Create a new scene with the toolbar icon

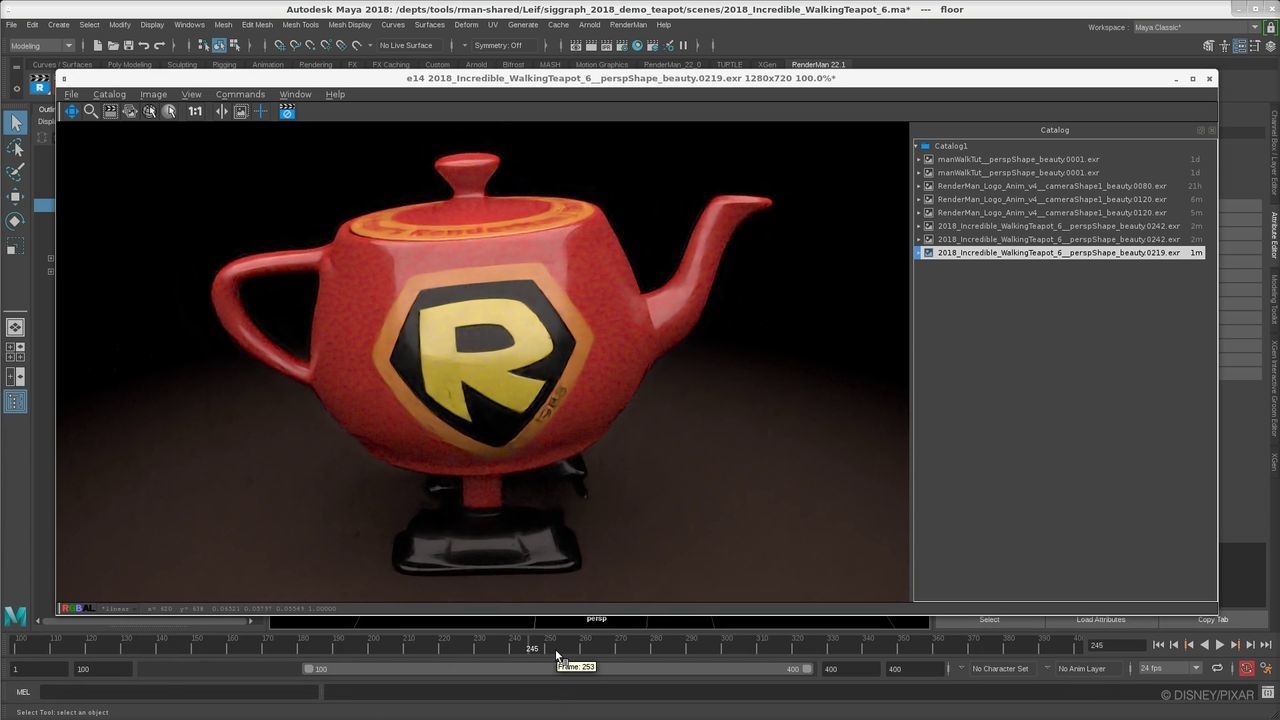pos(97,45)
